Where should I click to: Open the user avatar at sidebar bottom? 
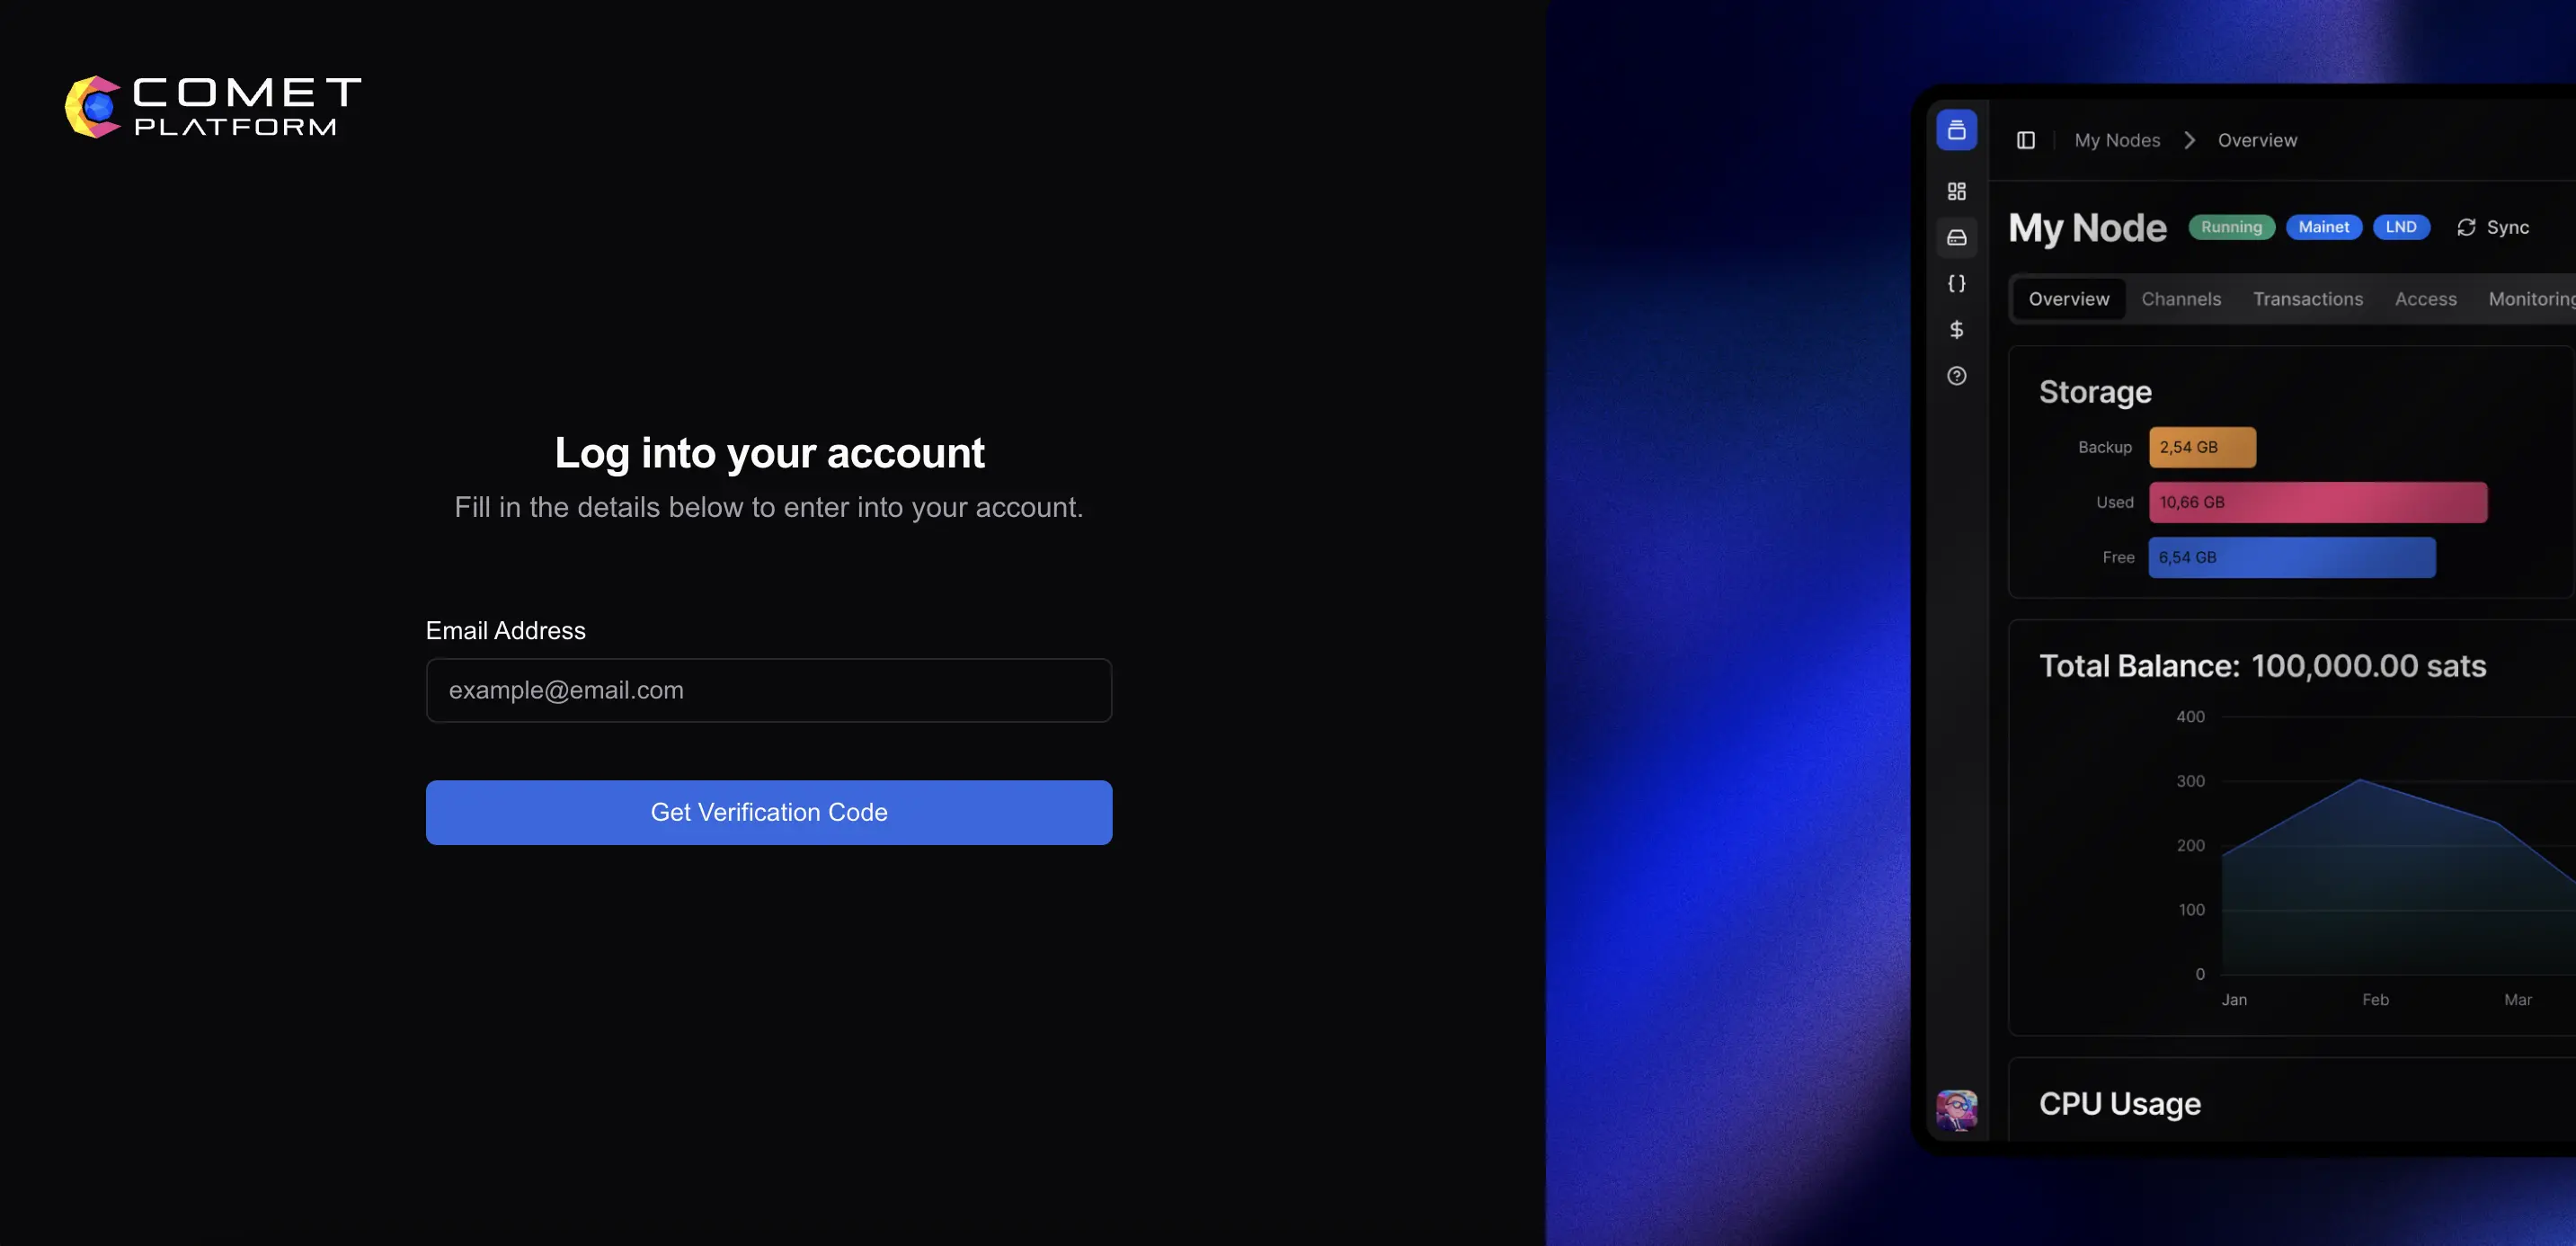coord(1956,1110)
